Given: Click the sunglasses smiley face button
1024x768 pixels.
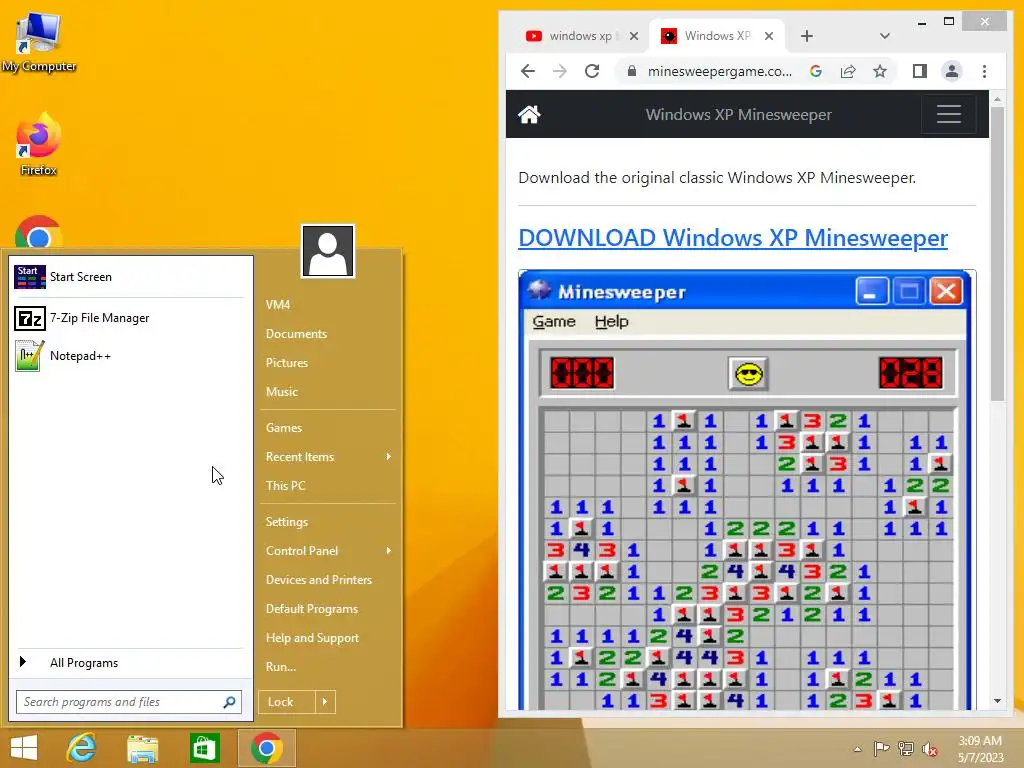Looking at the screenshot, I should (748, 374).
